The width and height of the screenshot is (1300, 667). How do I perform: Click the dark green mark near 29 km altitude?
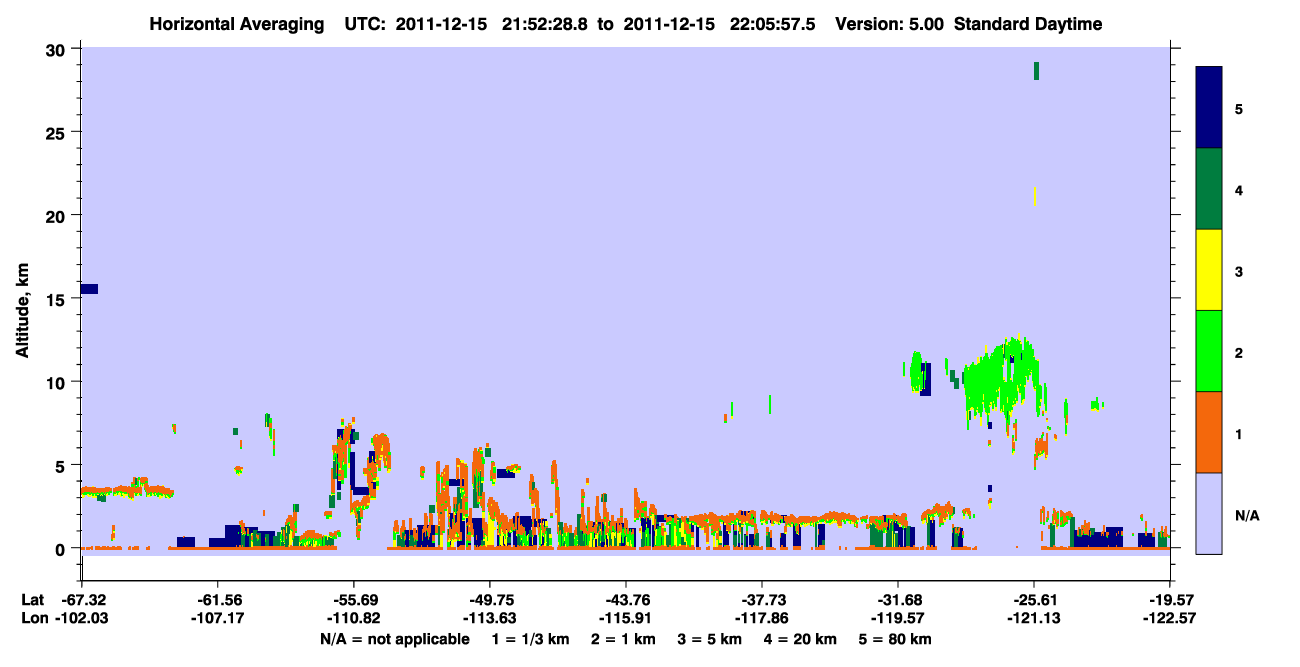1036,70
